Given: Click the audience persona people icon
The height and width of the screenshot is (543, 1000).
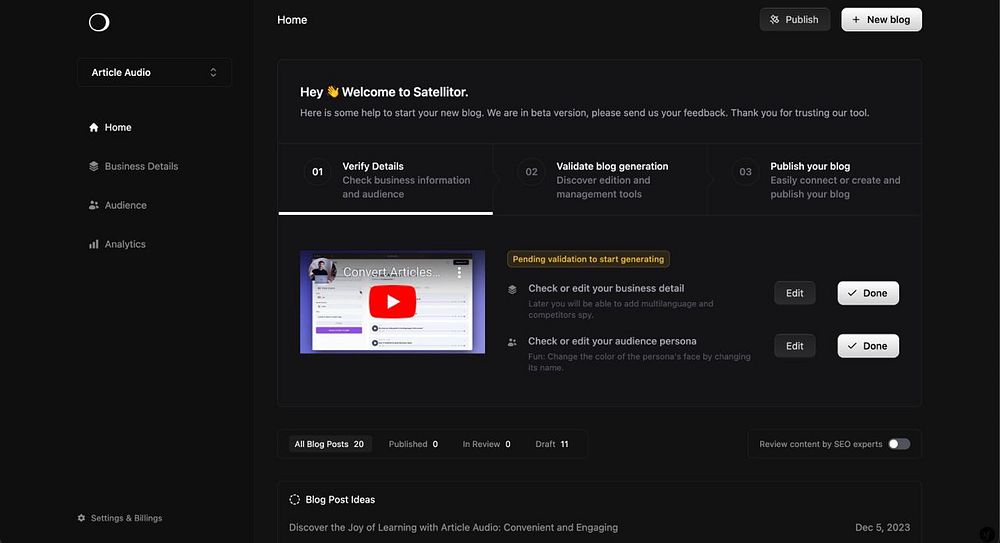Looking at the screenshot, I should [512, 343].
